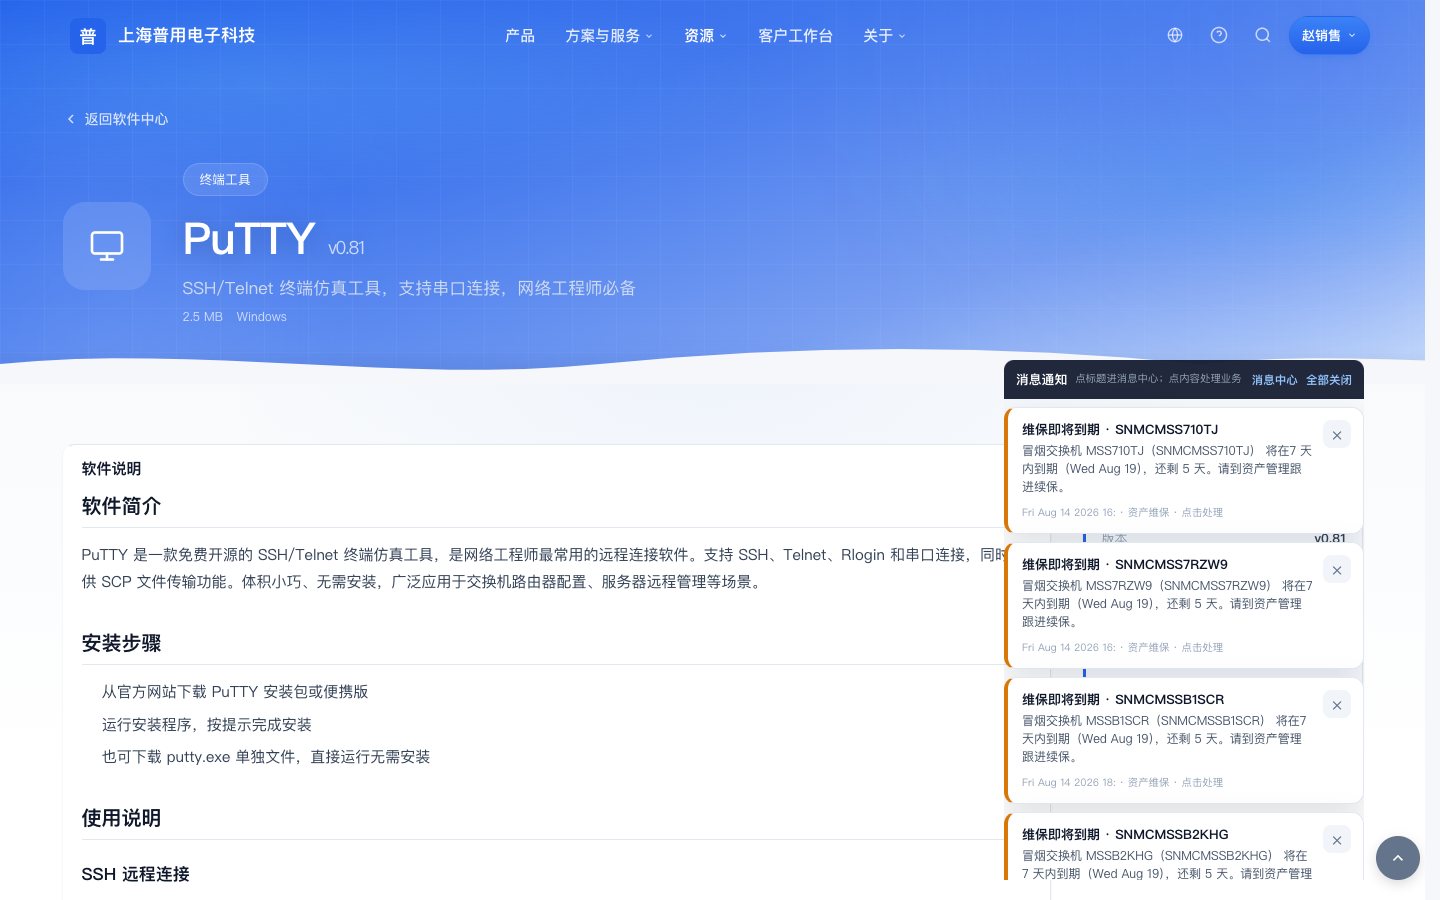
Task: Click 全部关闭 to close all notifications
Action: click(1328, 380)
